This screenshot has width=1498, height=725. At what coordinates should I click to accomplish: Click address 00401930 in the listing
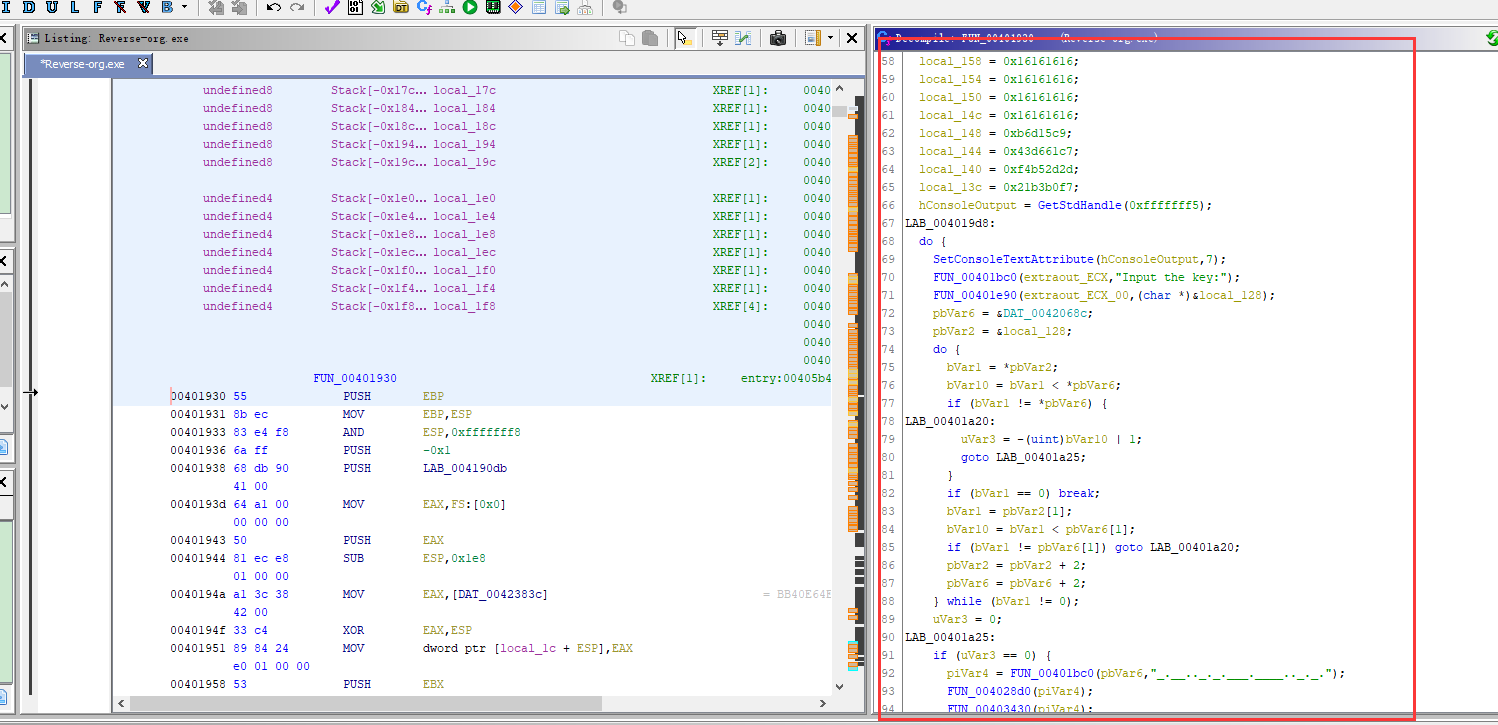point(199,396)
